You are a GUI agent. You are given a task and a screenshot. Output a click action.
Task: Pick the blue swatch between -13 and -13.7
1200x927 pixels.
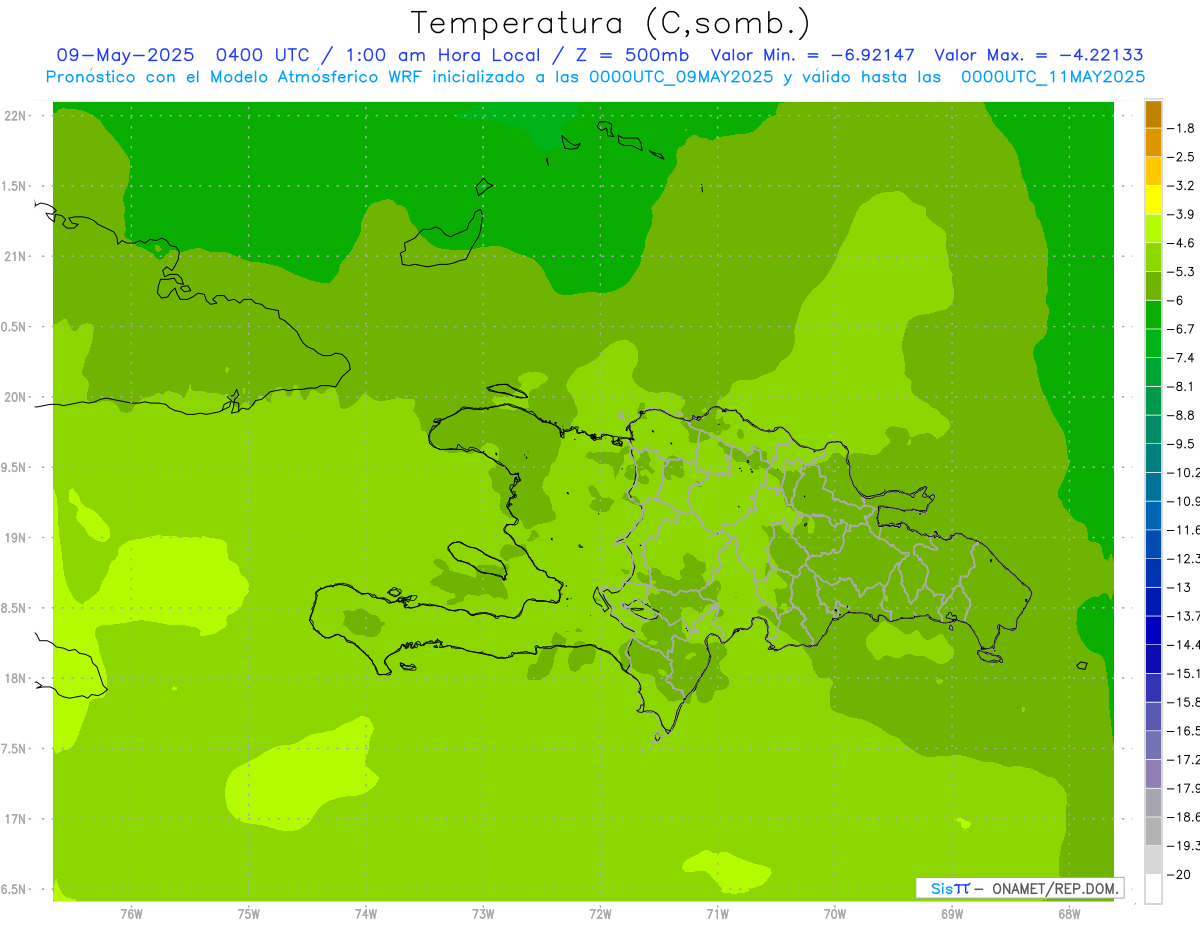coord(1153,602)
